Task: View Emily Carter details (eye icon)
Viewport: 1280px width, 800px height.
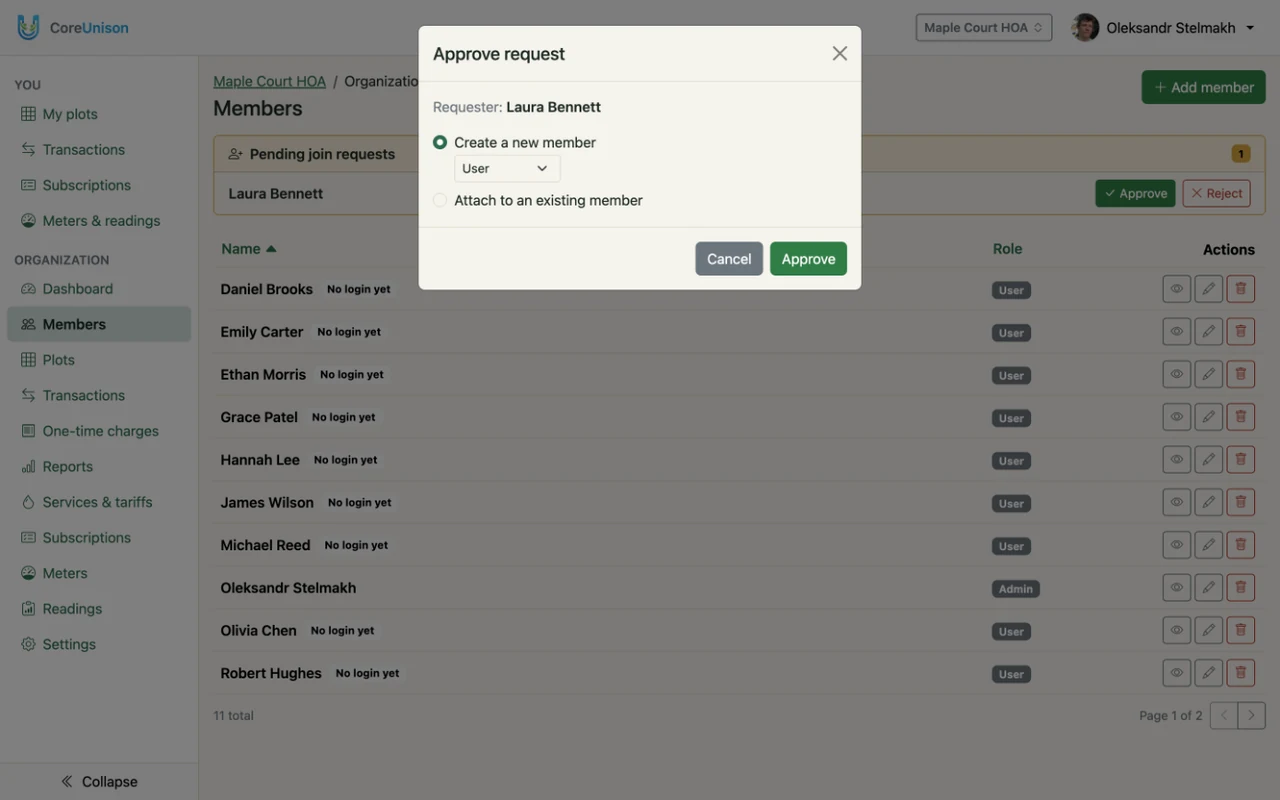Action: coord(1177,332)
